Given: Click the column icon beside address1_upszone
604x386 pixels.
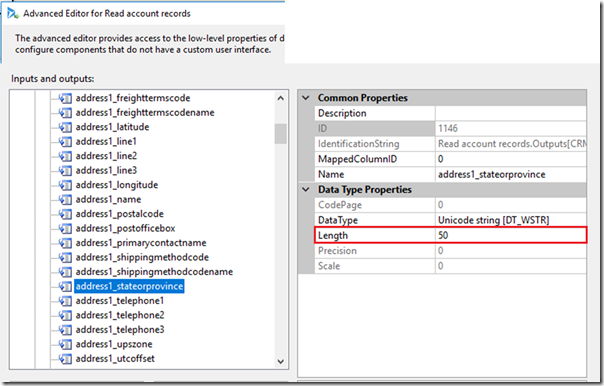Looking at the screenshot, I should (65, 344).
